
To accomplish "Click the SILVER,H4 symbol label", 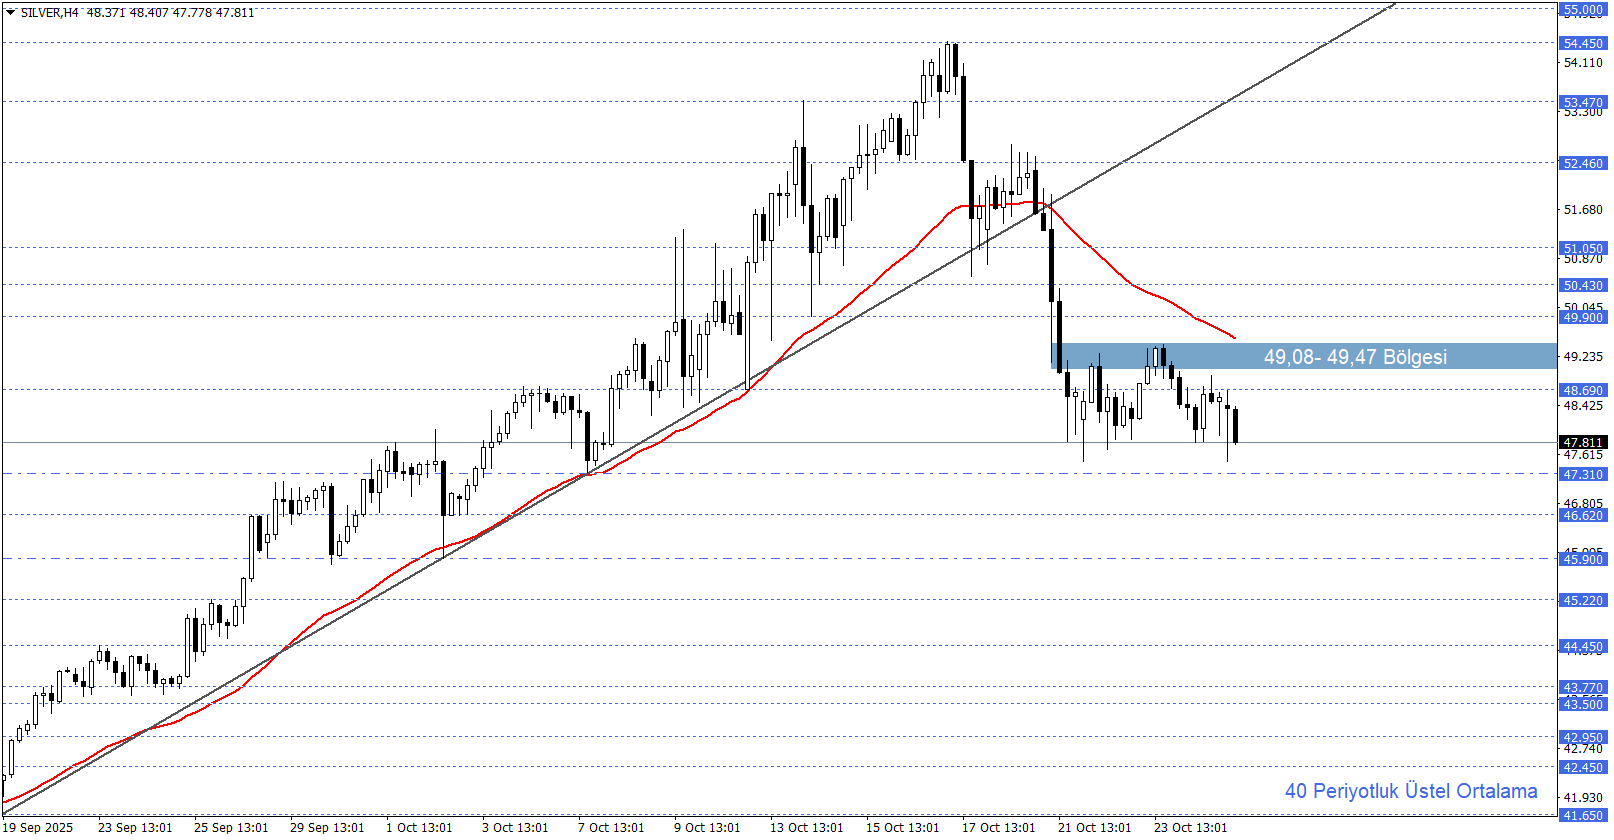I will pos(50,13).
